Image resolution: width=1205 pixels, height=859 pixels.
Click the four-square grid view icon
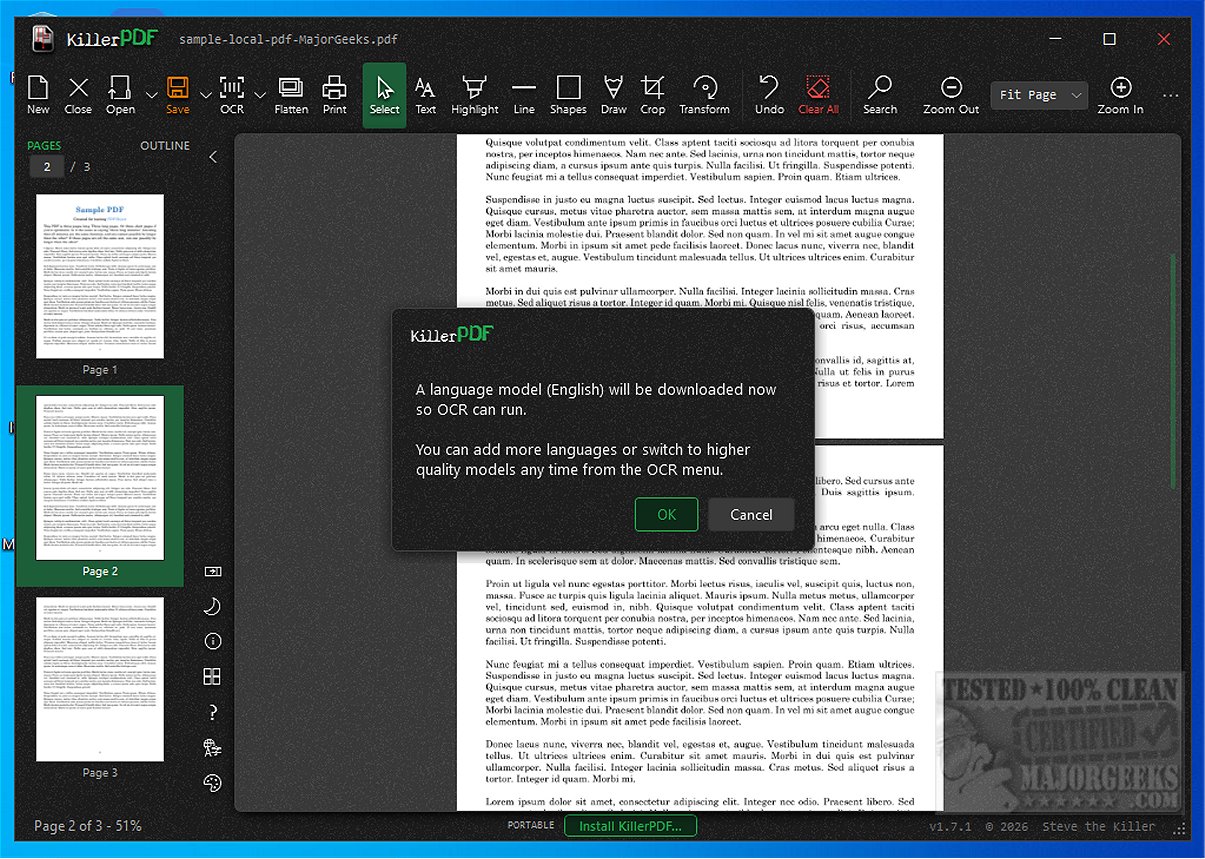coord(212,677)
